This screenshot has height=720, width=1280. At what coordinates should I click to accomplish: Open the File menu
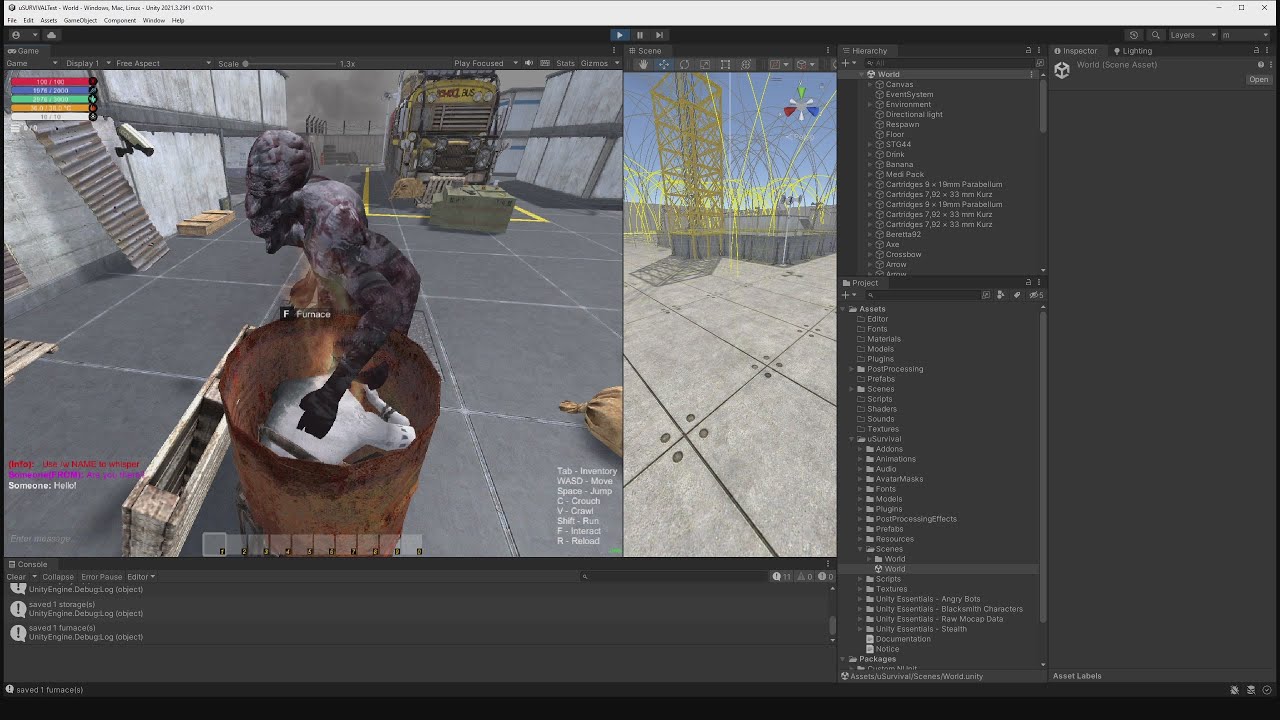(12, 20)
